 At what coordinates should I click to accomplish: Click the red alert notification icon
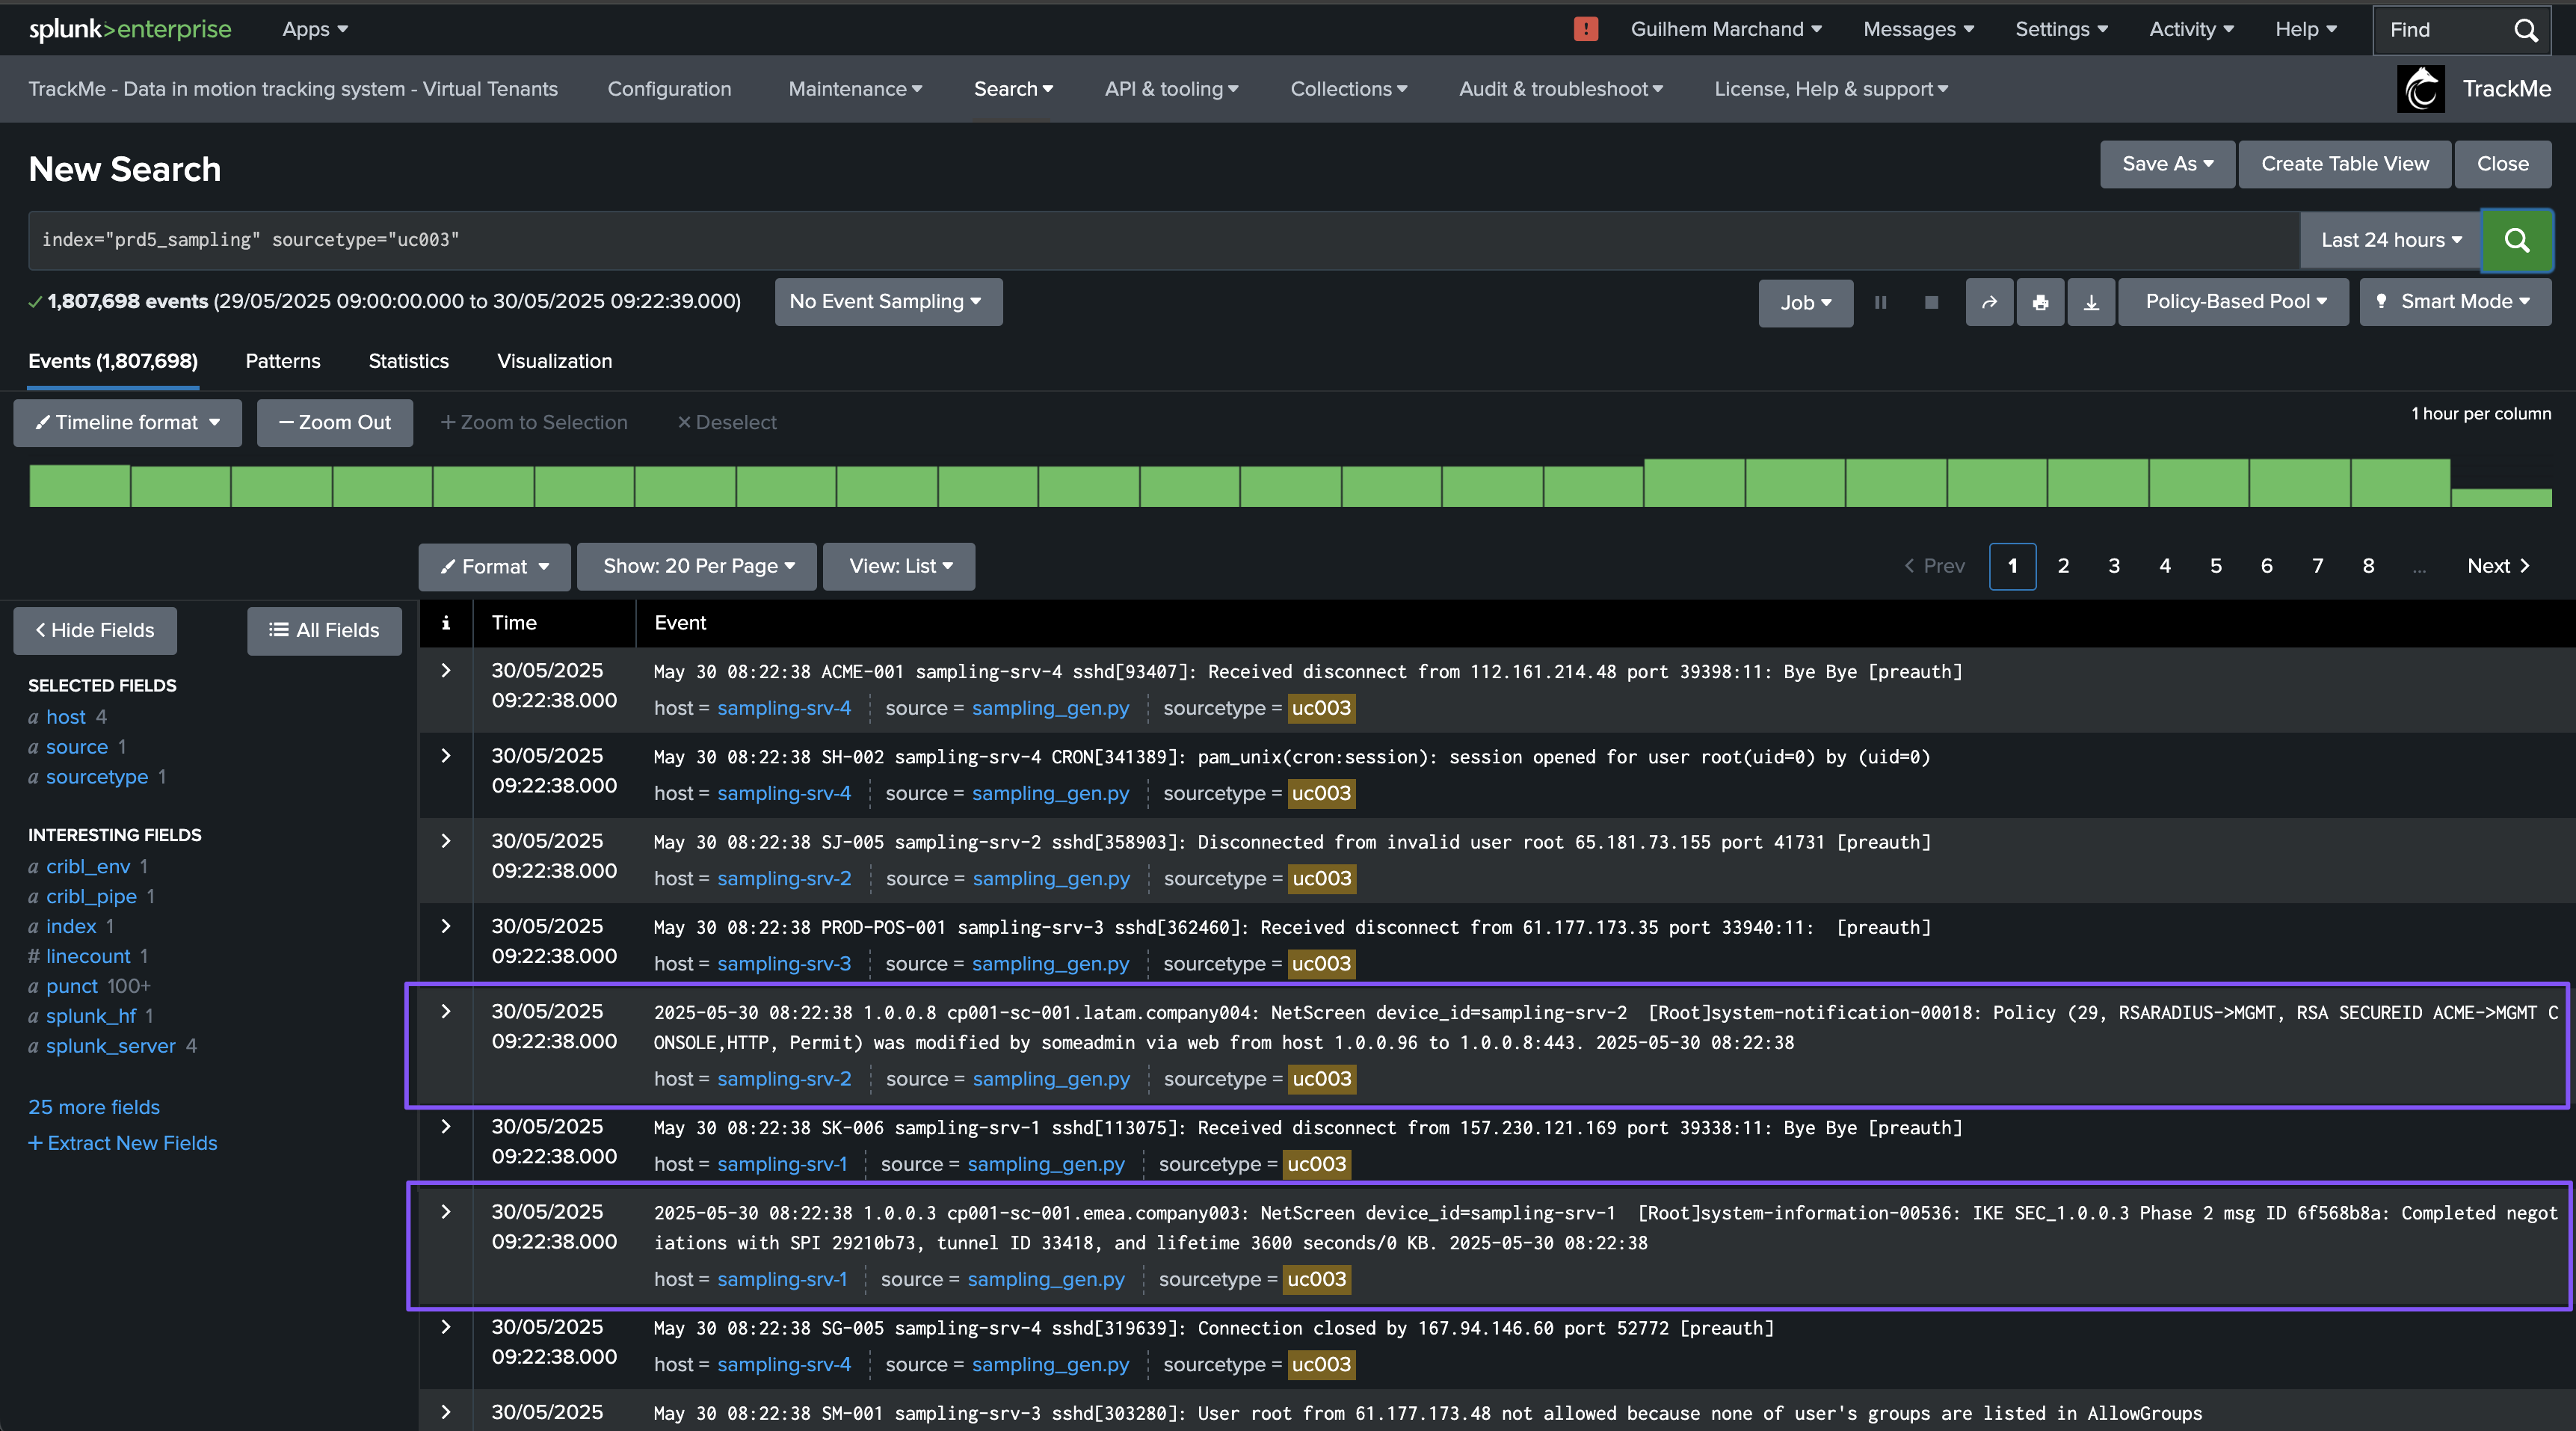pos(1585,29)
